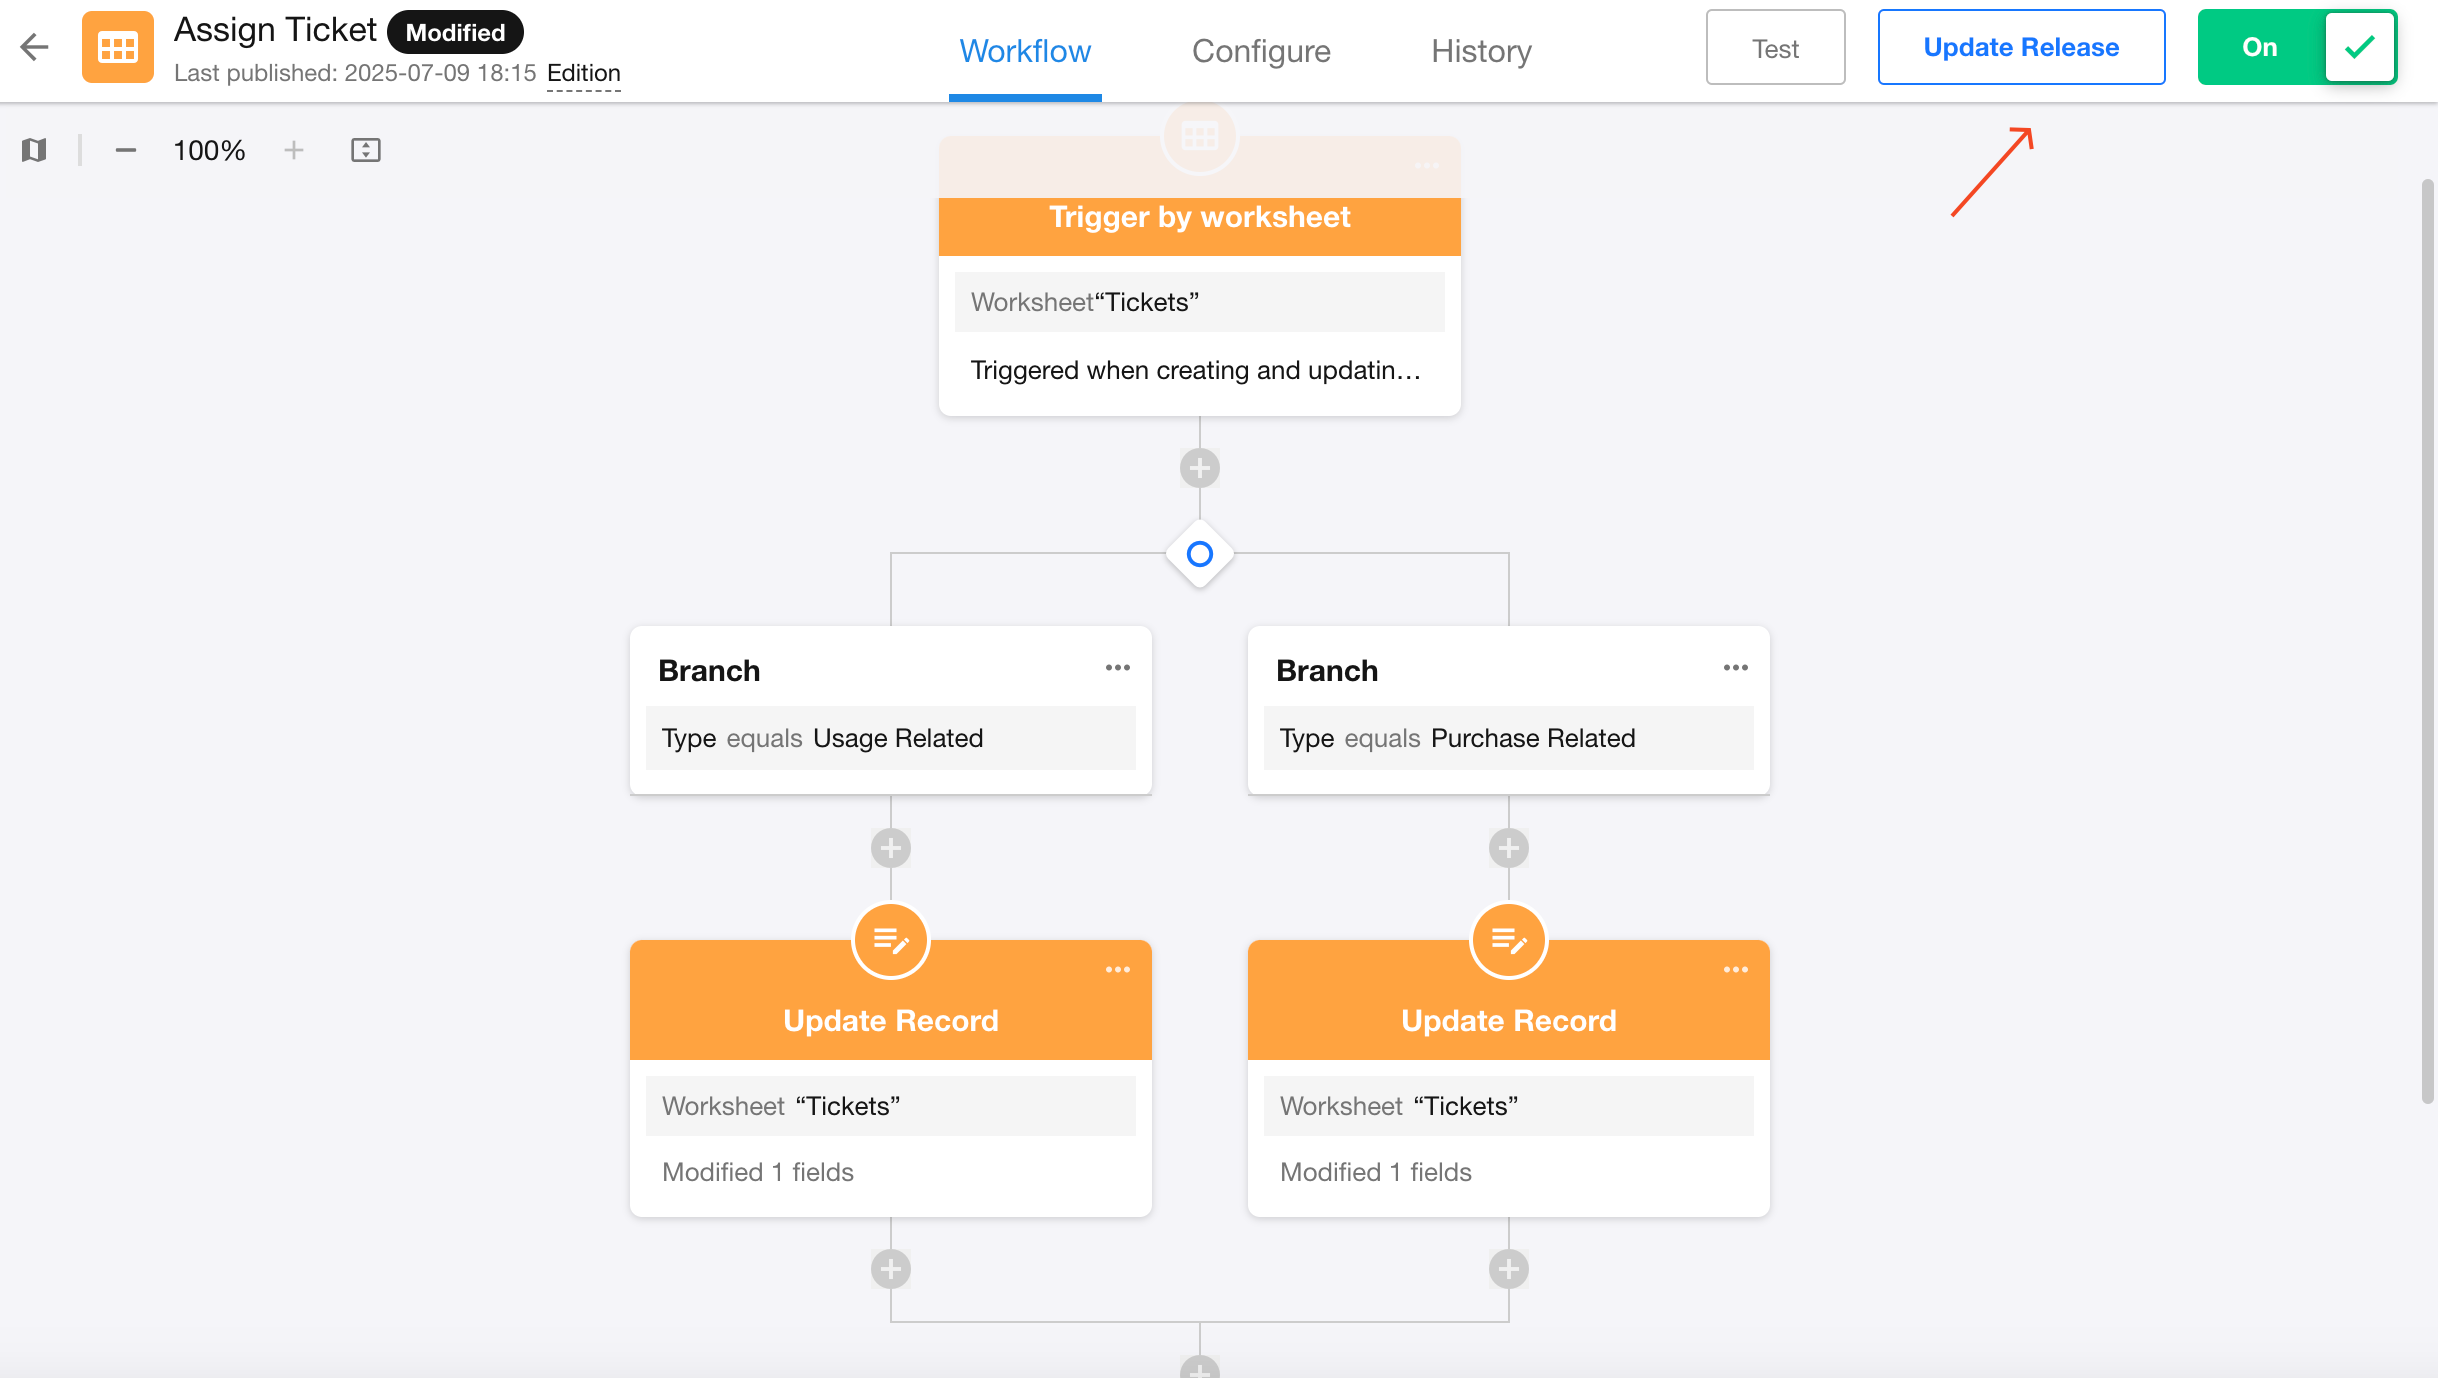This screenshot has width=2438, height=1378.
Task: Click the blue branch gateway diamond
Action: 1199,553
